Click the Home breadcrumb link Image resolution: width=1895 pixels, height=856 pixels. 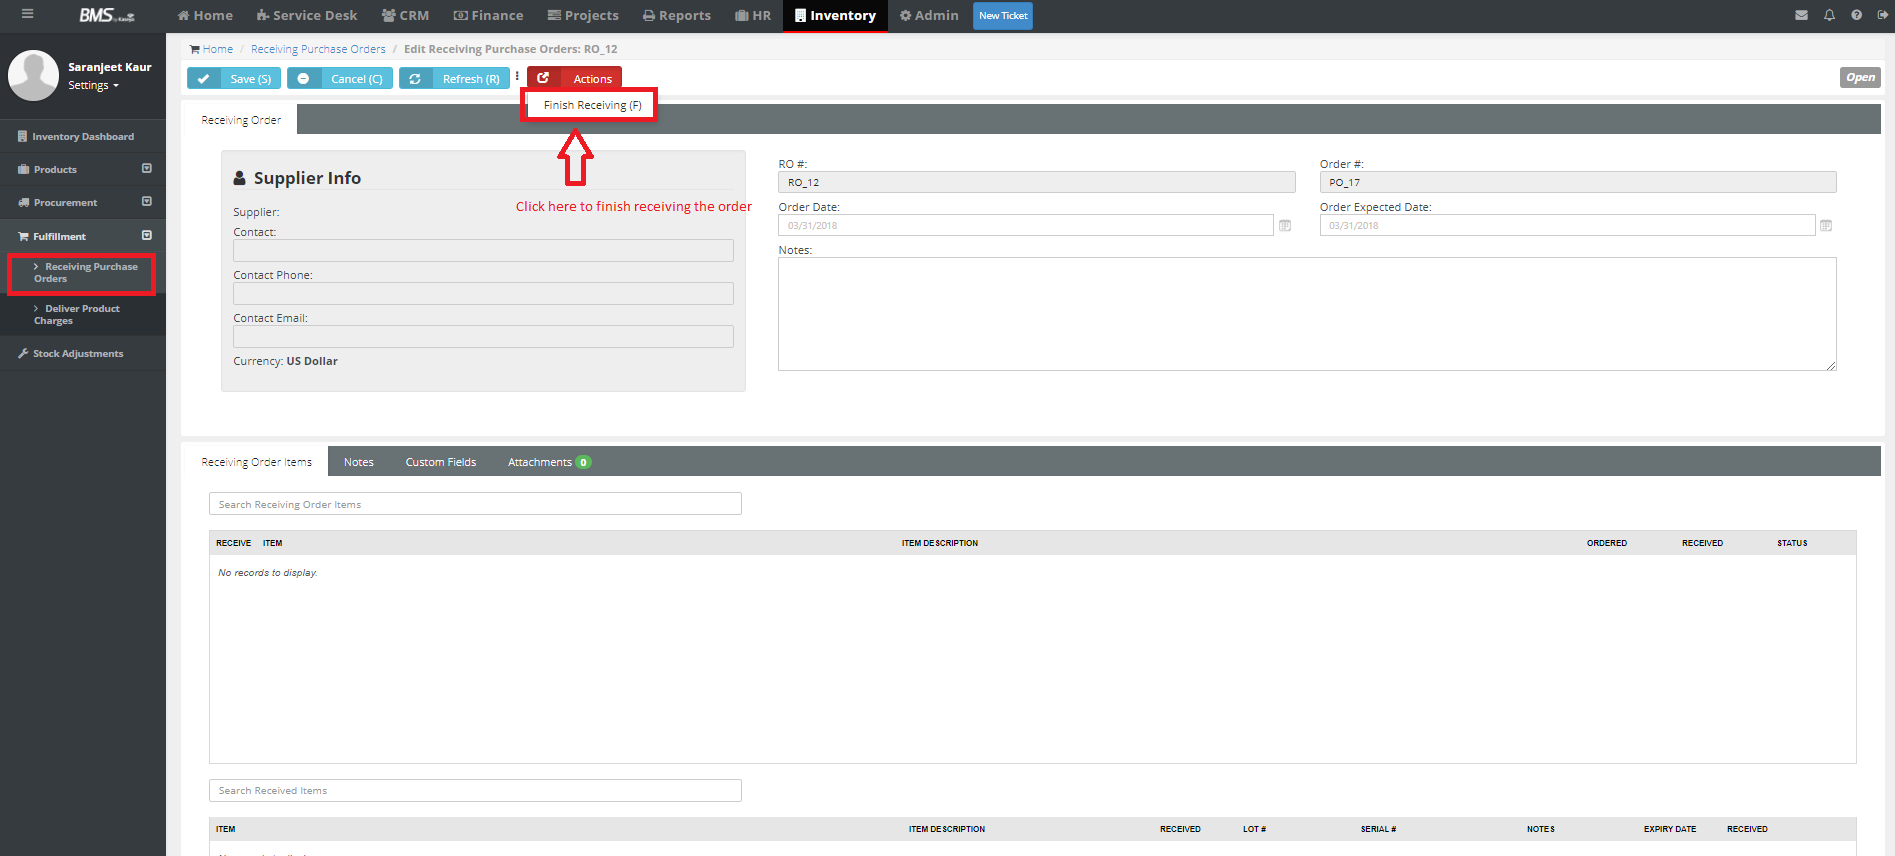217,49
